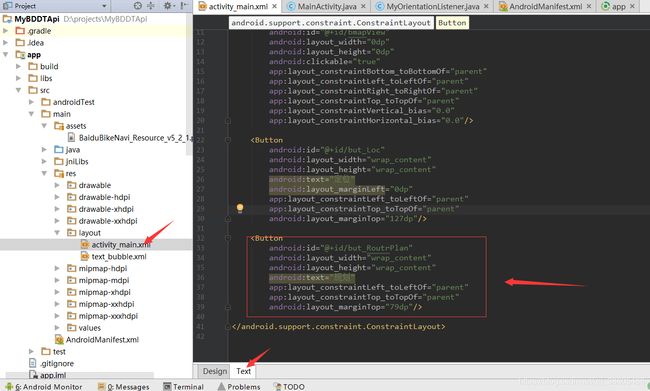Click the collapse all icon in Project panel
The image size is (650, 391).
(x=151, y=6)
